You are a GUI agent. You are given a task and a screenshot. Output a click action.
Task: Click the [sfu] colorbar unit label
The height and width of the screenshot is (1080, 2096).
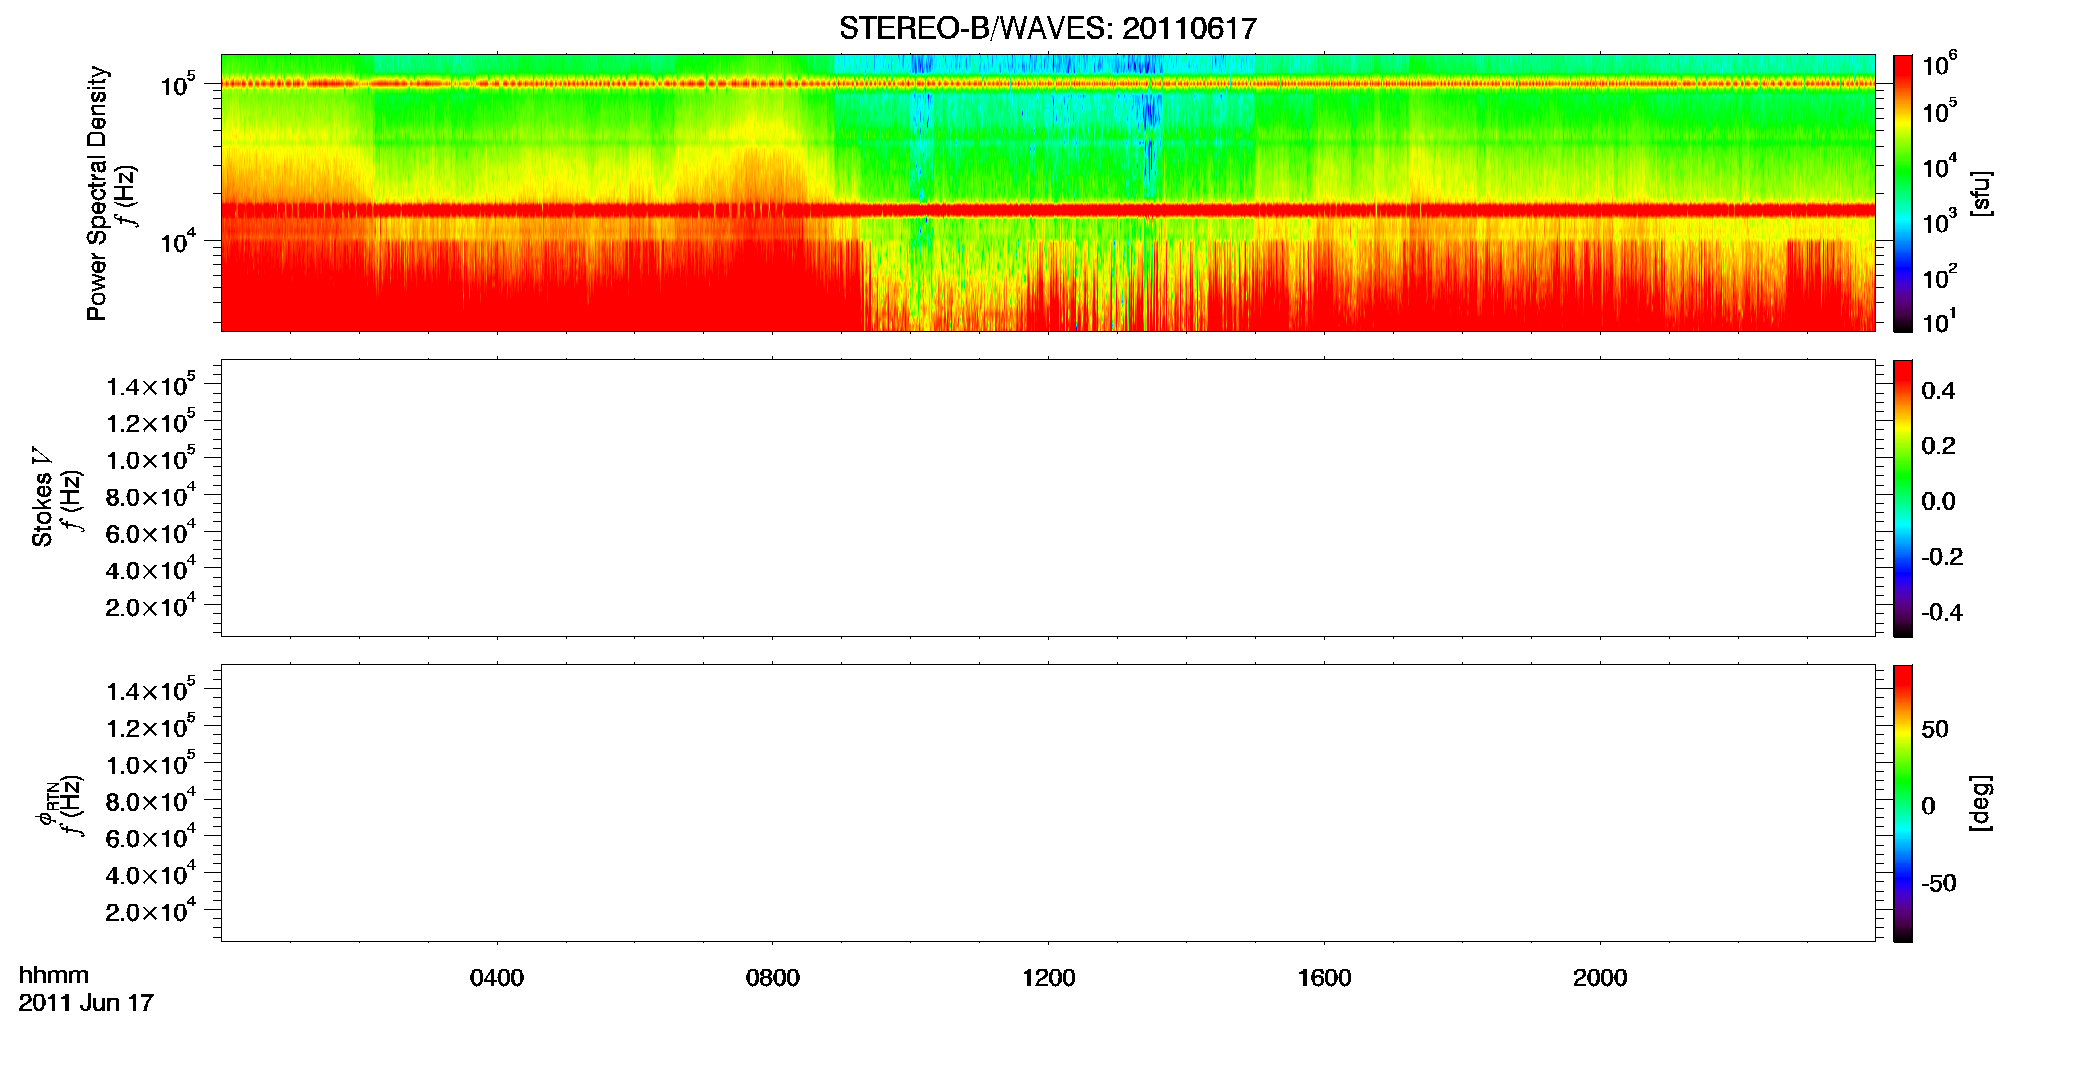tap(1981, 193)
